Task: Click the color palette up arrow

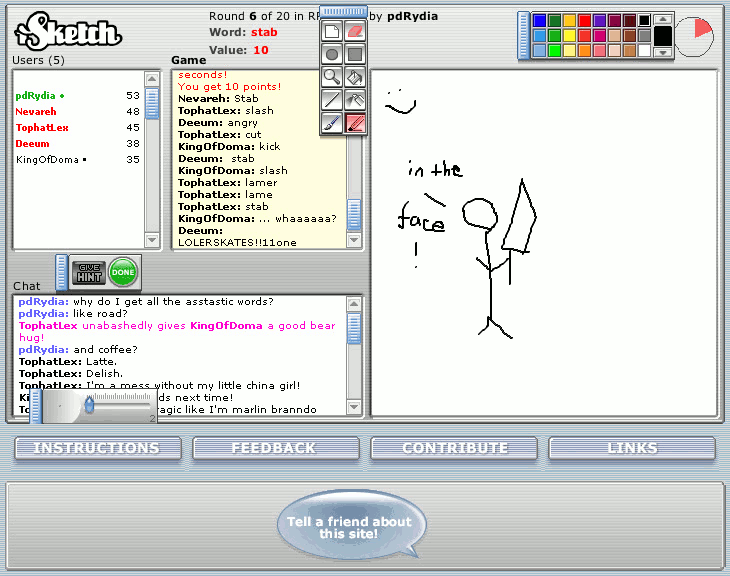Action: (x=662, y=20)
